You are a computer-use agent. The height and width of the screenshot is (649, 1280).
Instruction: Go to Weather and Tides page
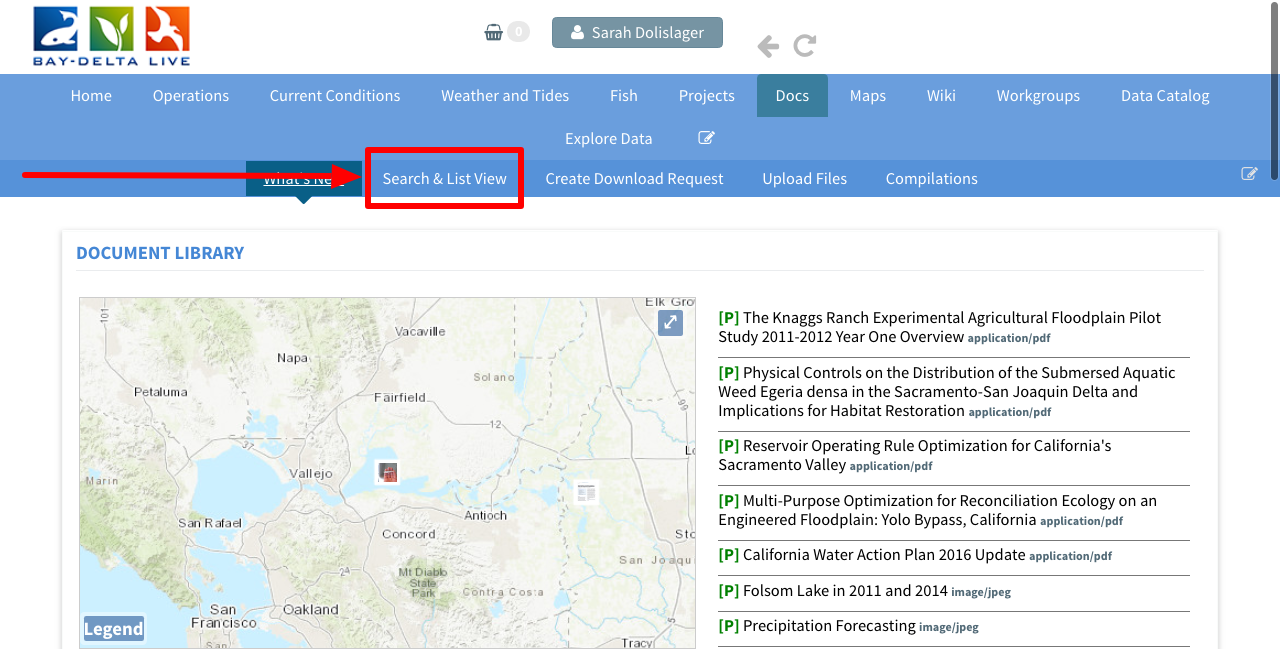tap(505, 96)
